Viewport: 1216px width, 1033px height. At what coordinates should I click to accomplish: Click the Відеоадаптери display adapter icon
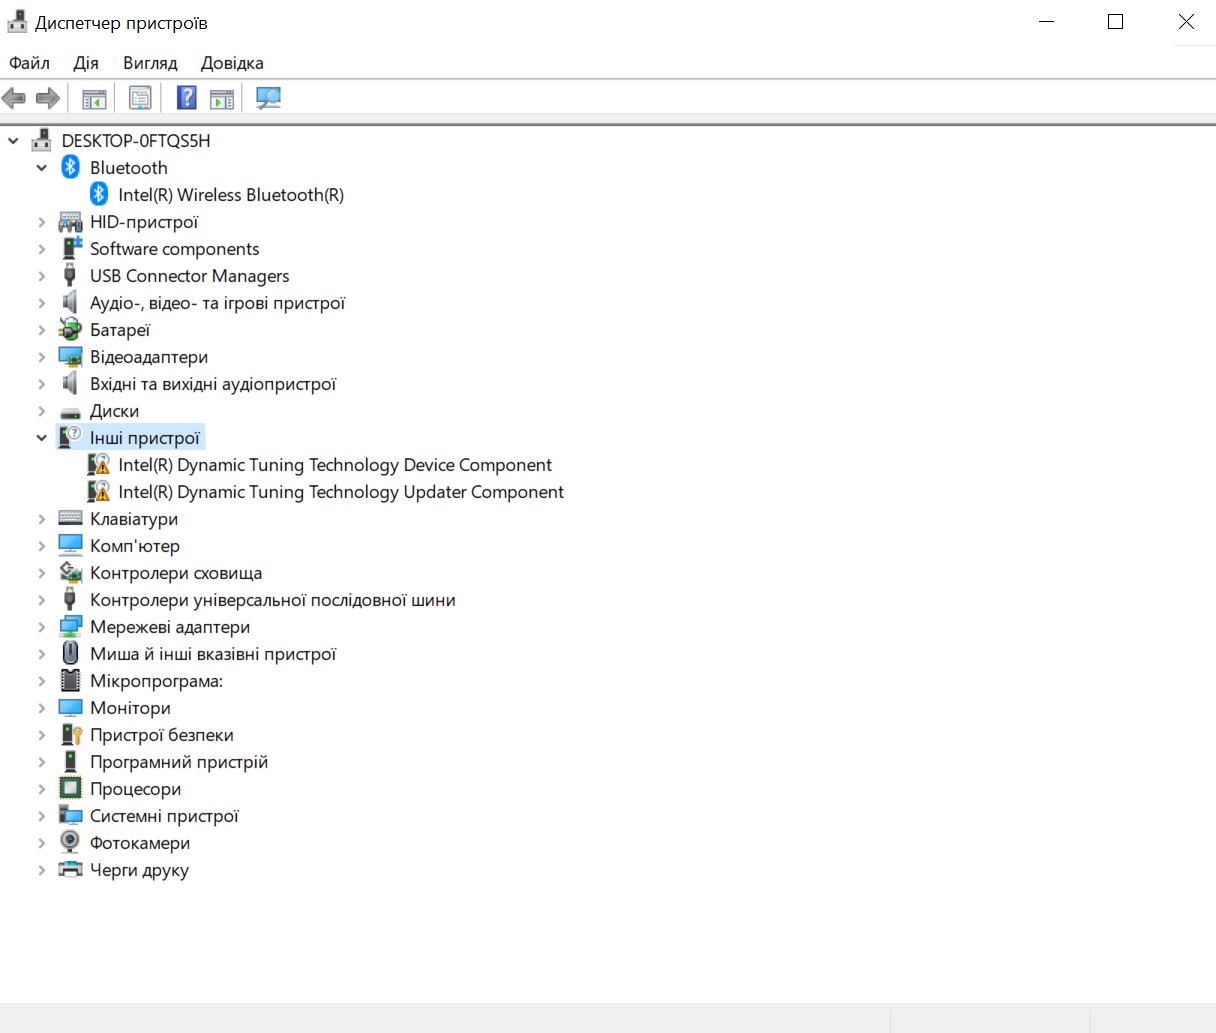(x=70, y=356)
